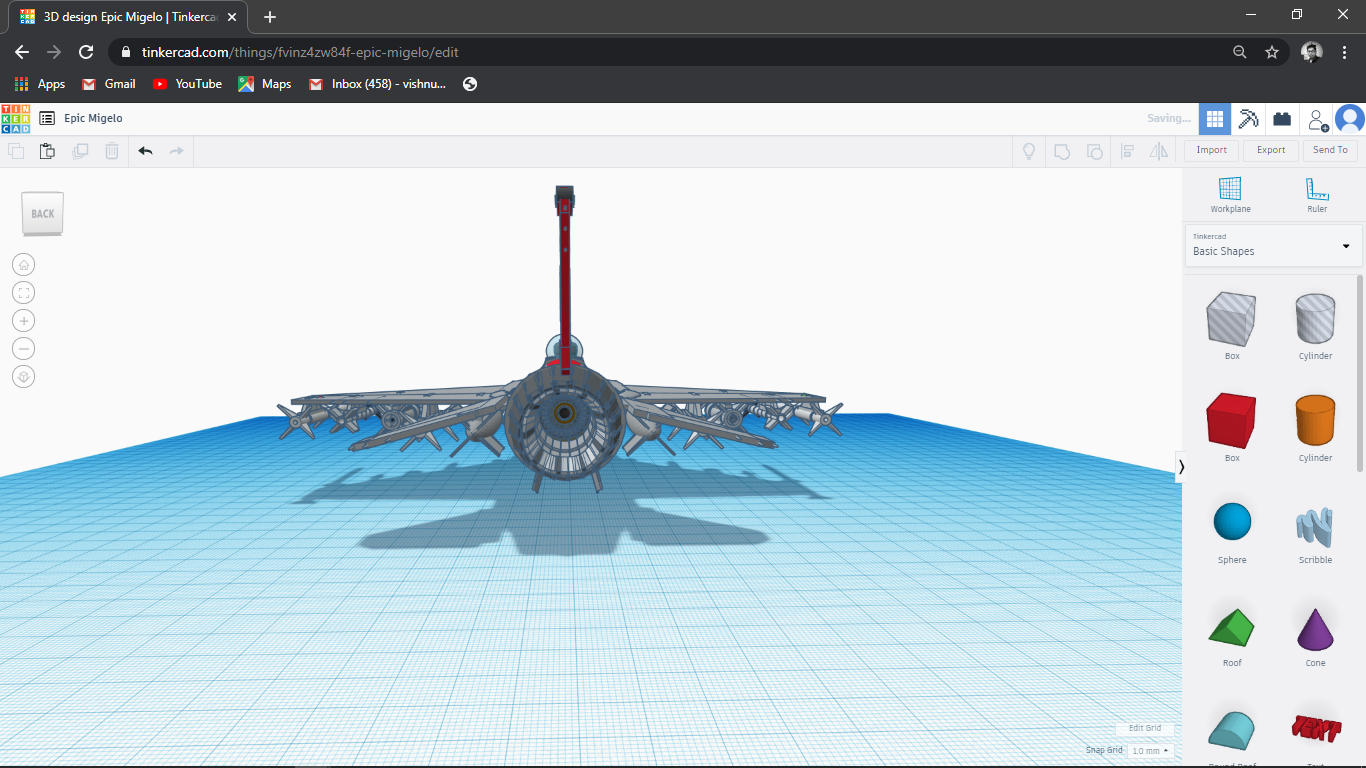Click the Export button
The width and height of the screenshot is (1366, 768).
coord(1270,150)
